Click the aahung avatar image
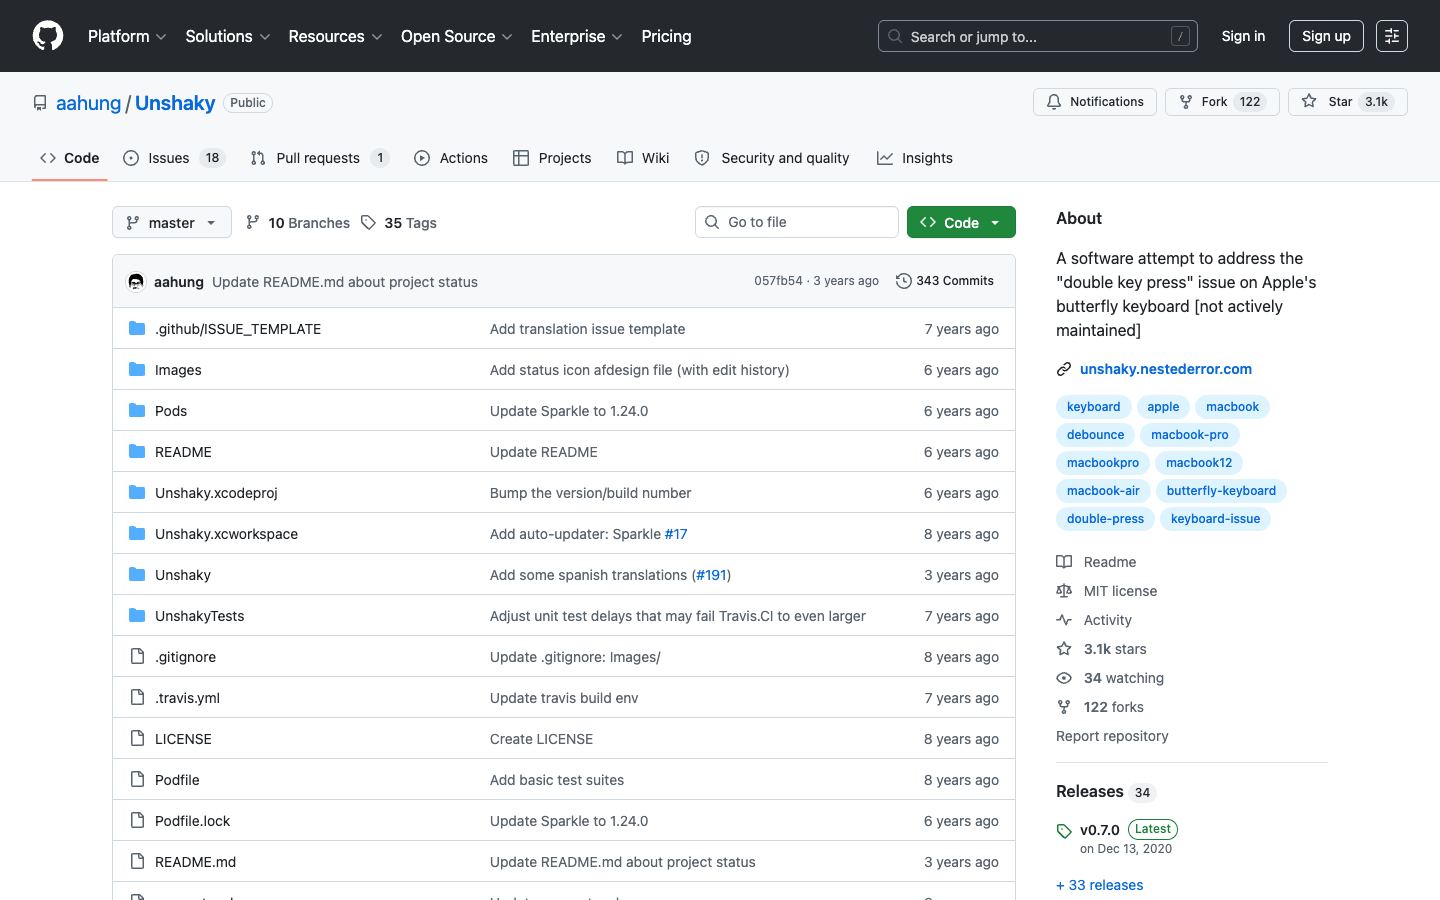 point(136,282)
